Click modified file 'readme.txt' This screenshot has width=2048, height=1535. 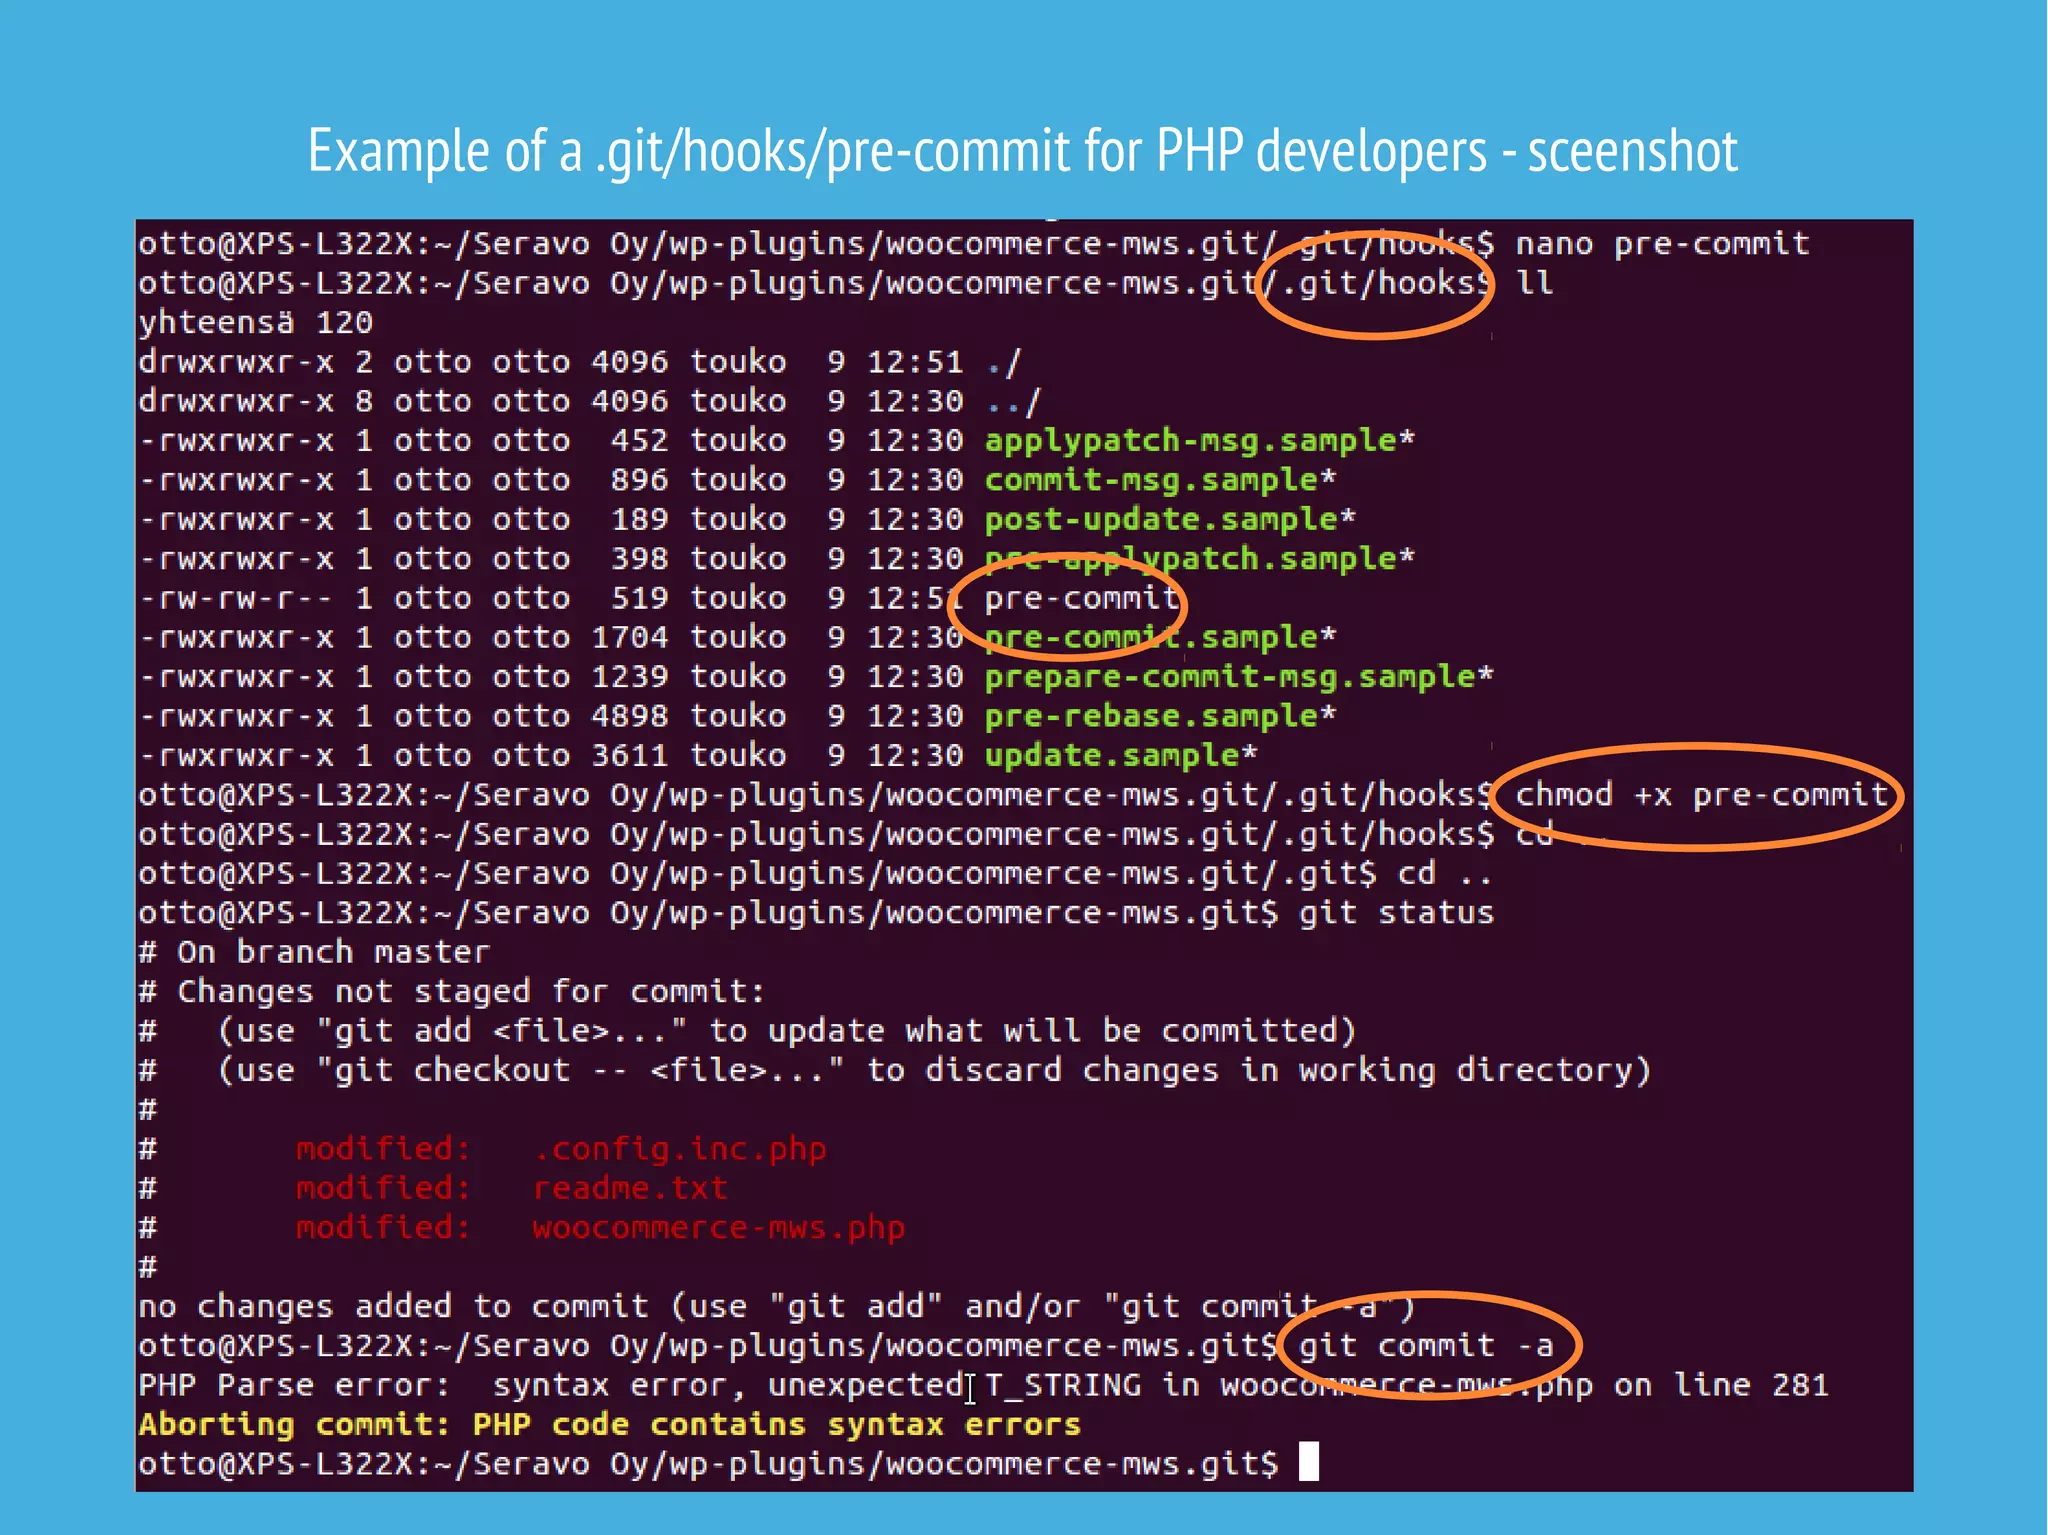tap(630, 1188)
